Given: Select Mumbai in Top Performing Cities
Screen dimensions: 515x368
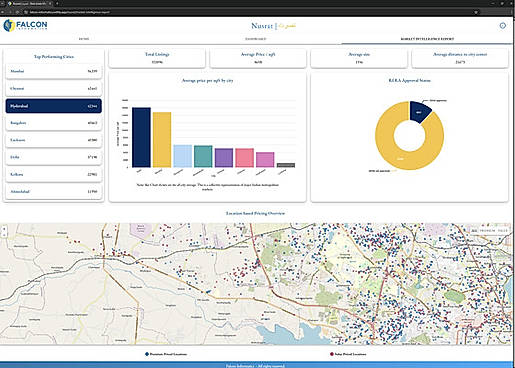Looking at the screenshot, I should coord(54,71).
